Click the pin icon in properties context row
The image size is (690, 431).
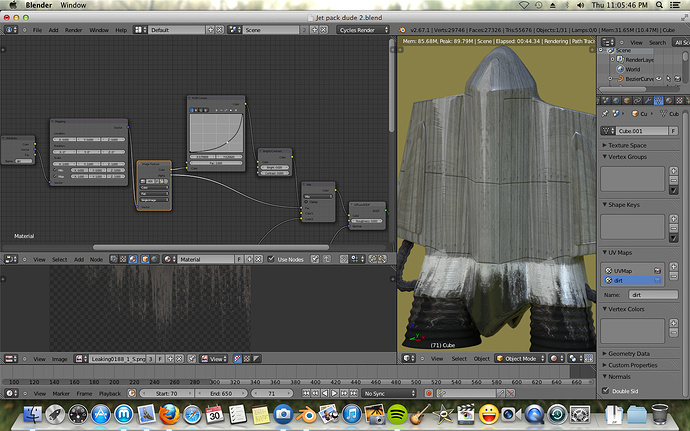[x=605, y=114]
